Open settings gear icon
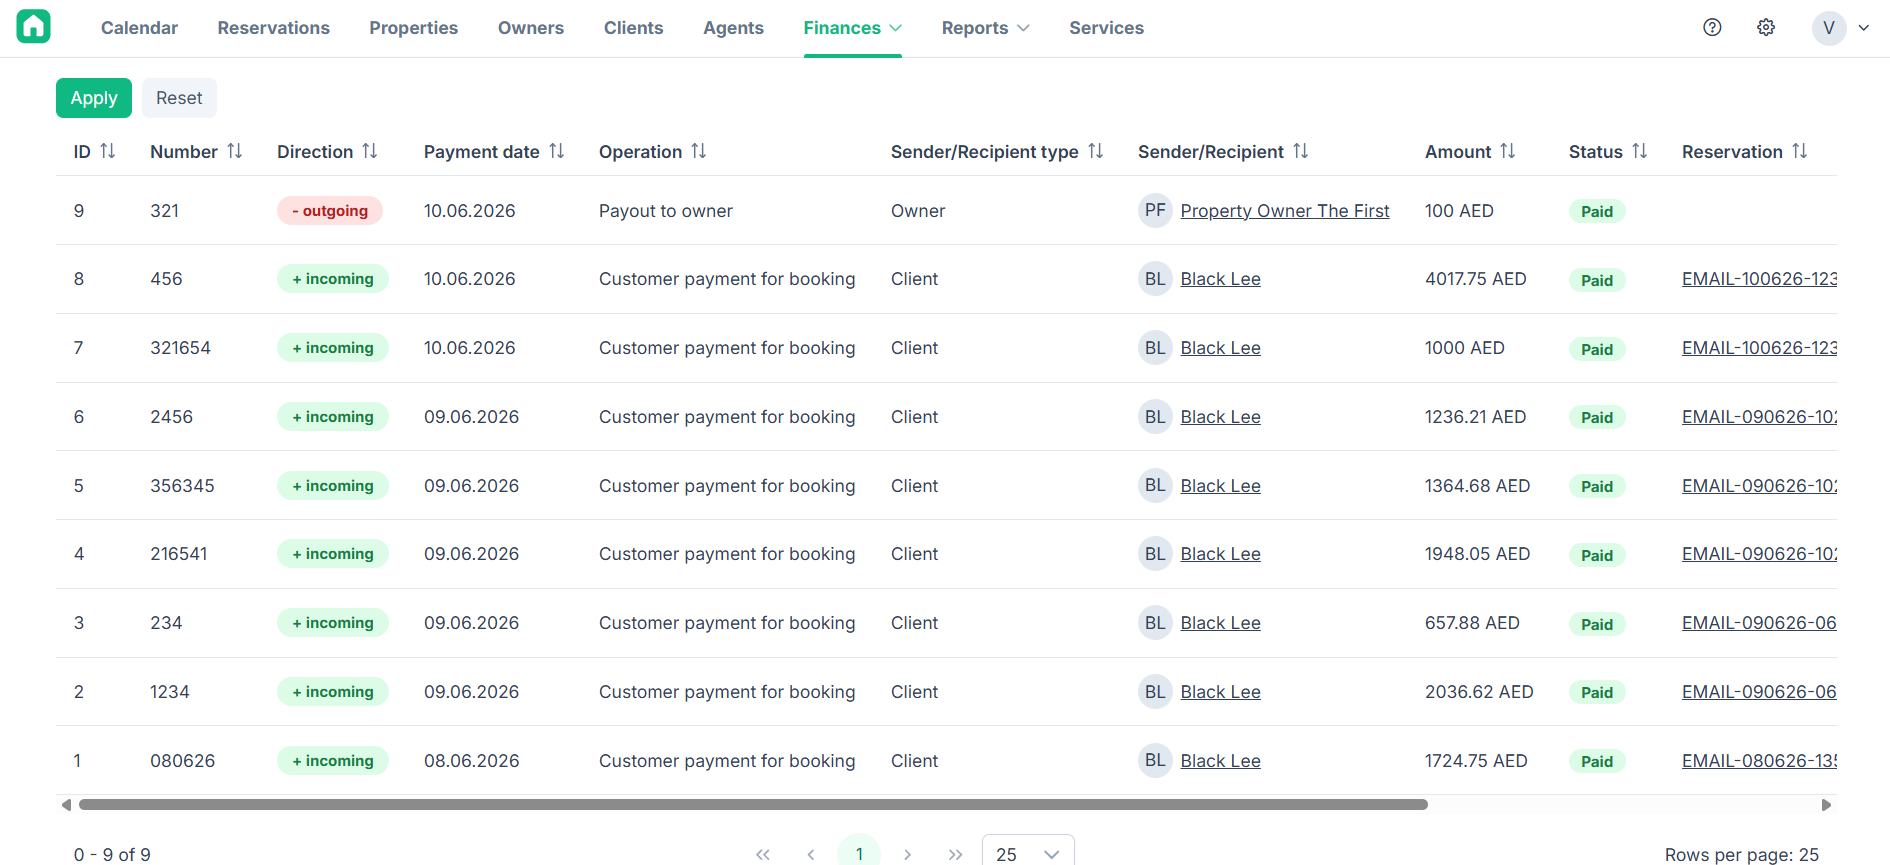 1766,27
